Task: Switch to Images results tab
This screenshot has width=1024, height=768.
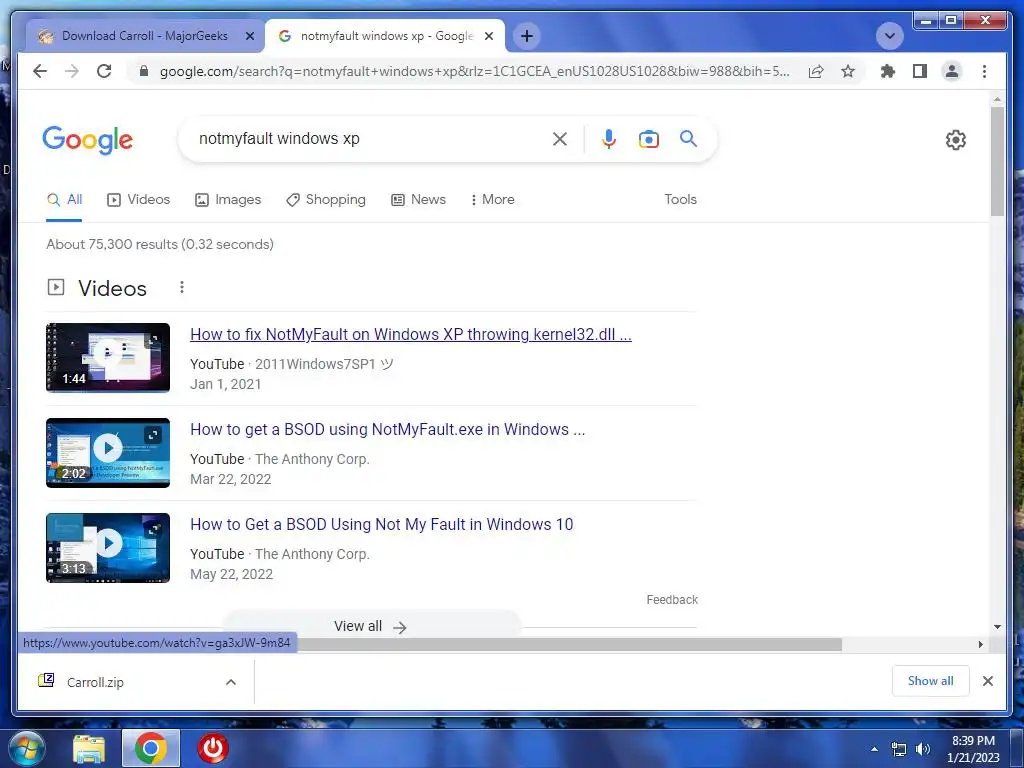Action: click(228, 200)
